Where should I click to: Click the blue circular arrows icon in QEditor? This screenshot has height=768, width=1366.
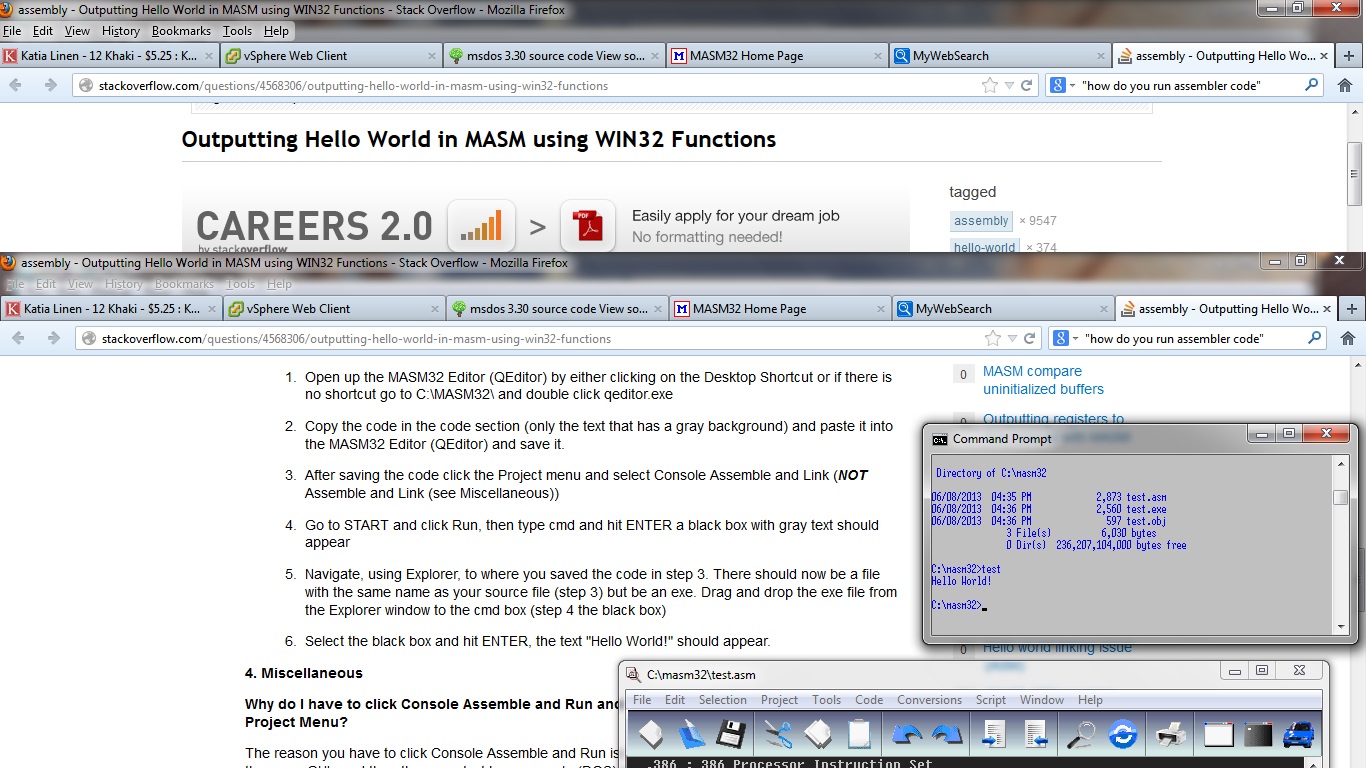[1122, 735]
